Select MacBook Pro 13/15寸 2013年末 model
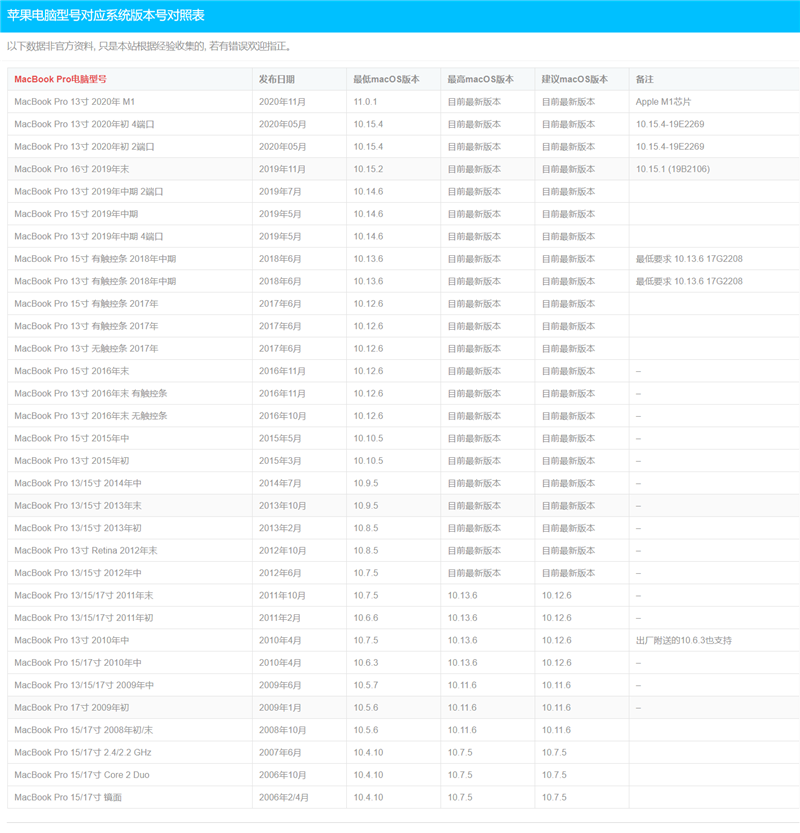The width and height of the screenshot is (800, 833). 78,505
